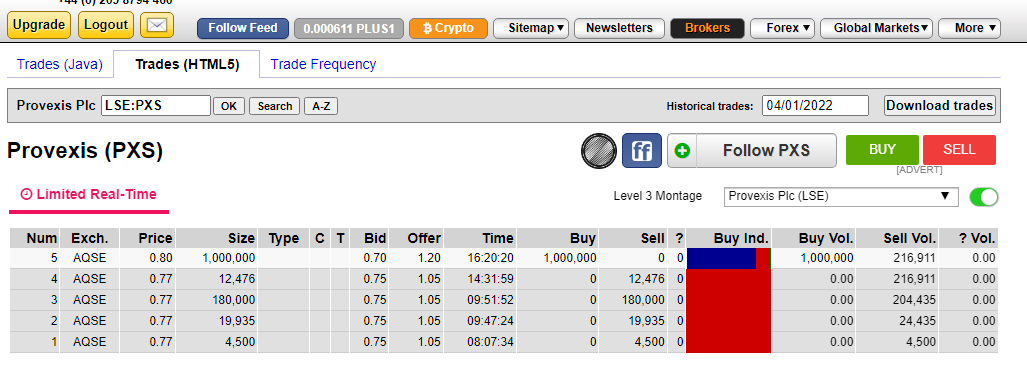Open the Newsletters menu item
This screenshot has height=382, width=1027.
(x=619, y=28)
